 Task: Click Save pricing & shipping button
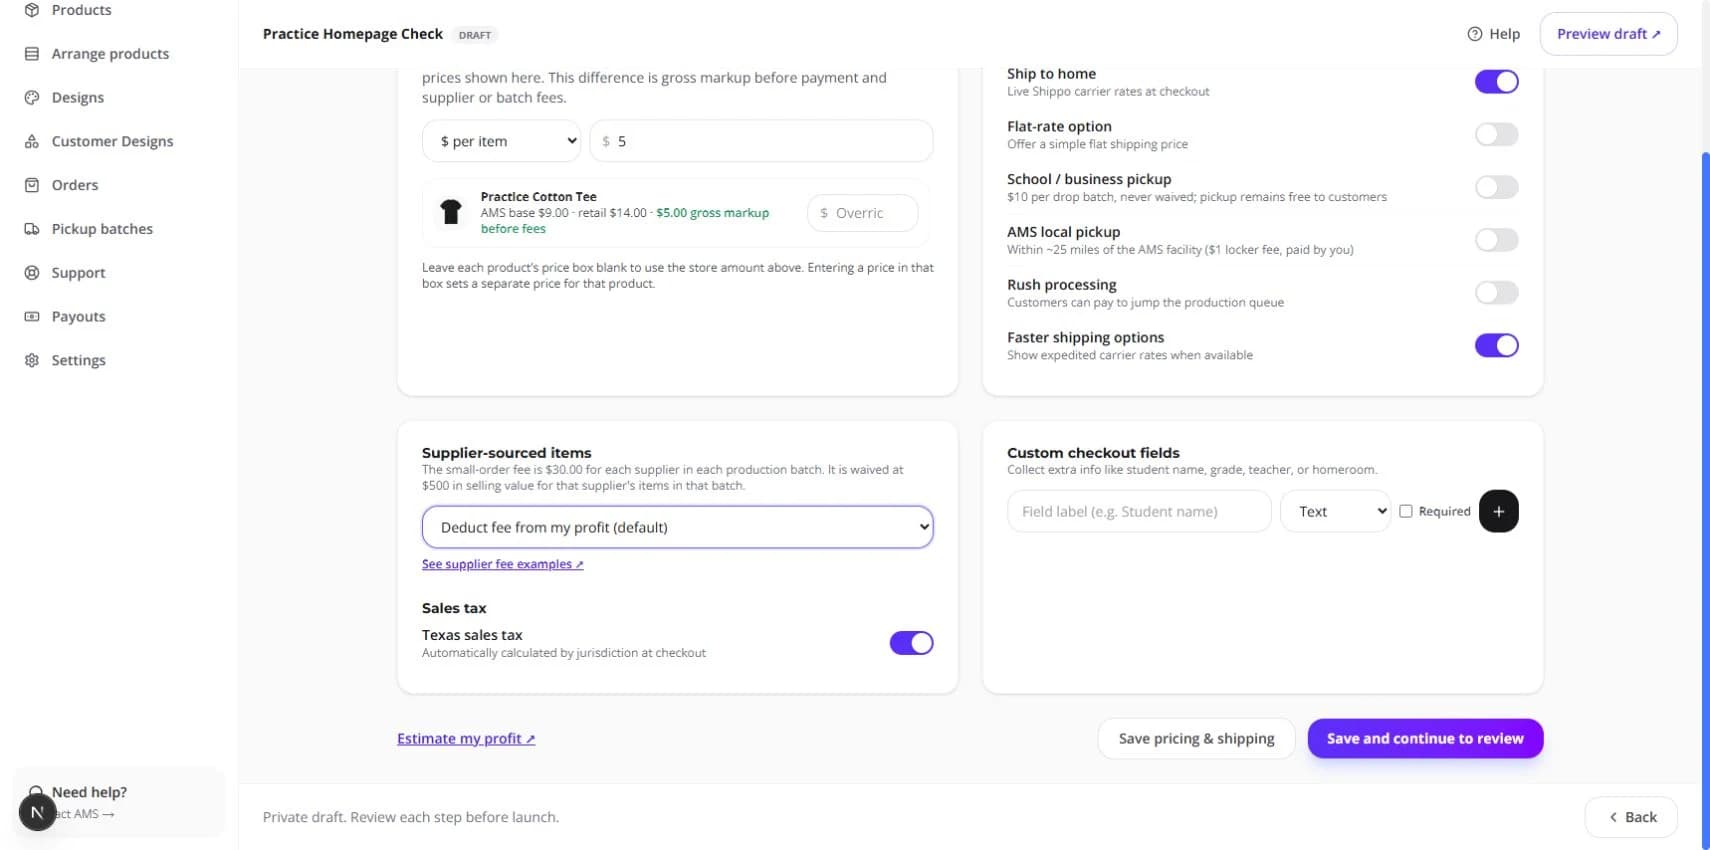[1196, 738]
